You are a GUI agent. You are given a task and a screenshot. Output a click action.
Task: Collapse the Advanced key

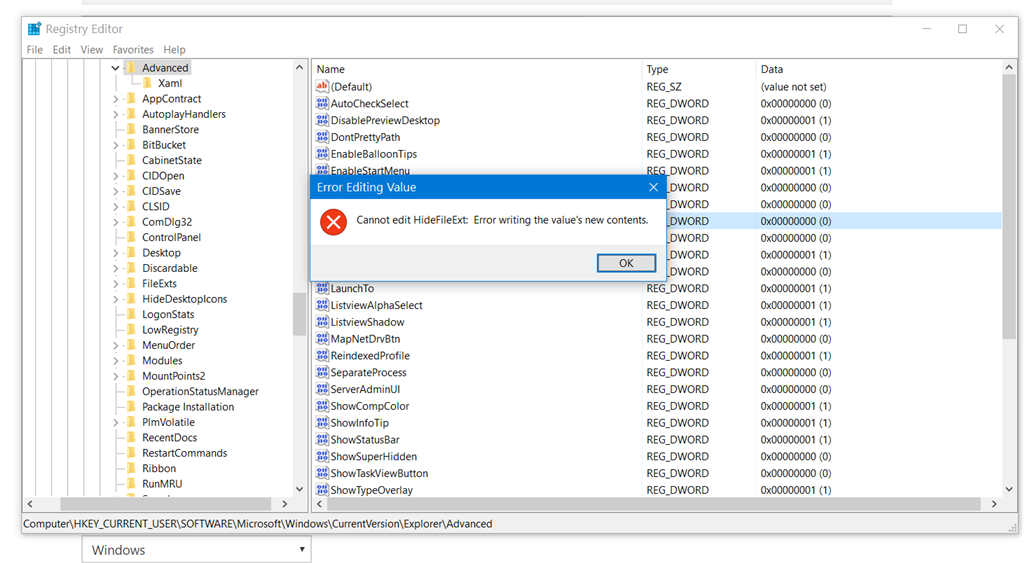(115, 68)
